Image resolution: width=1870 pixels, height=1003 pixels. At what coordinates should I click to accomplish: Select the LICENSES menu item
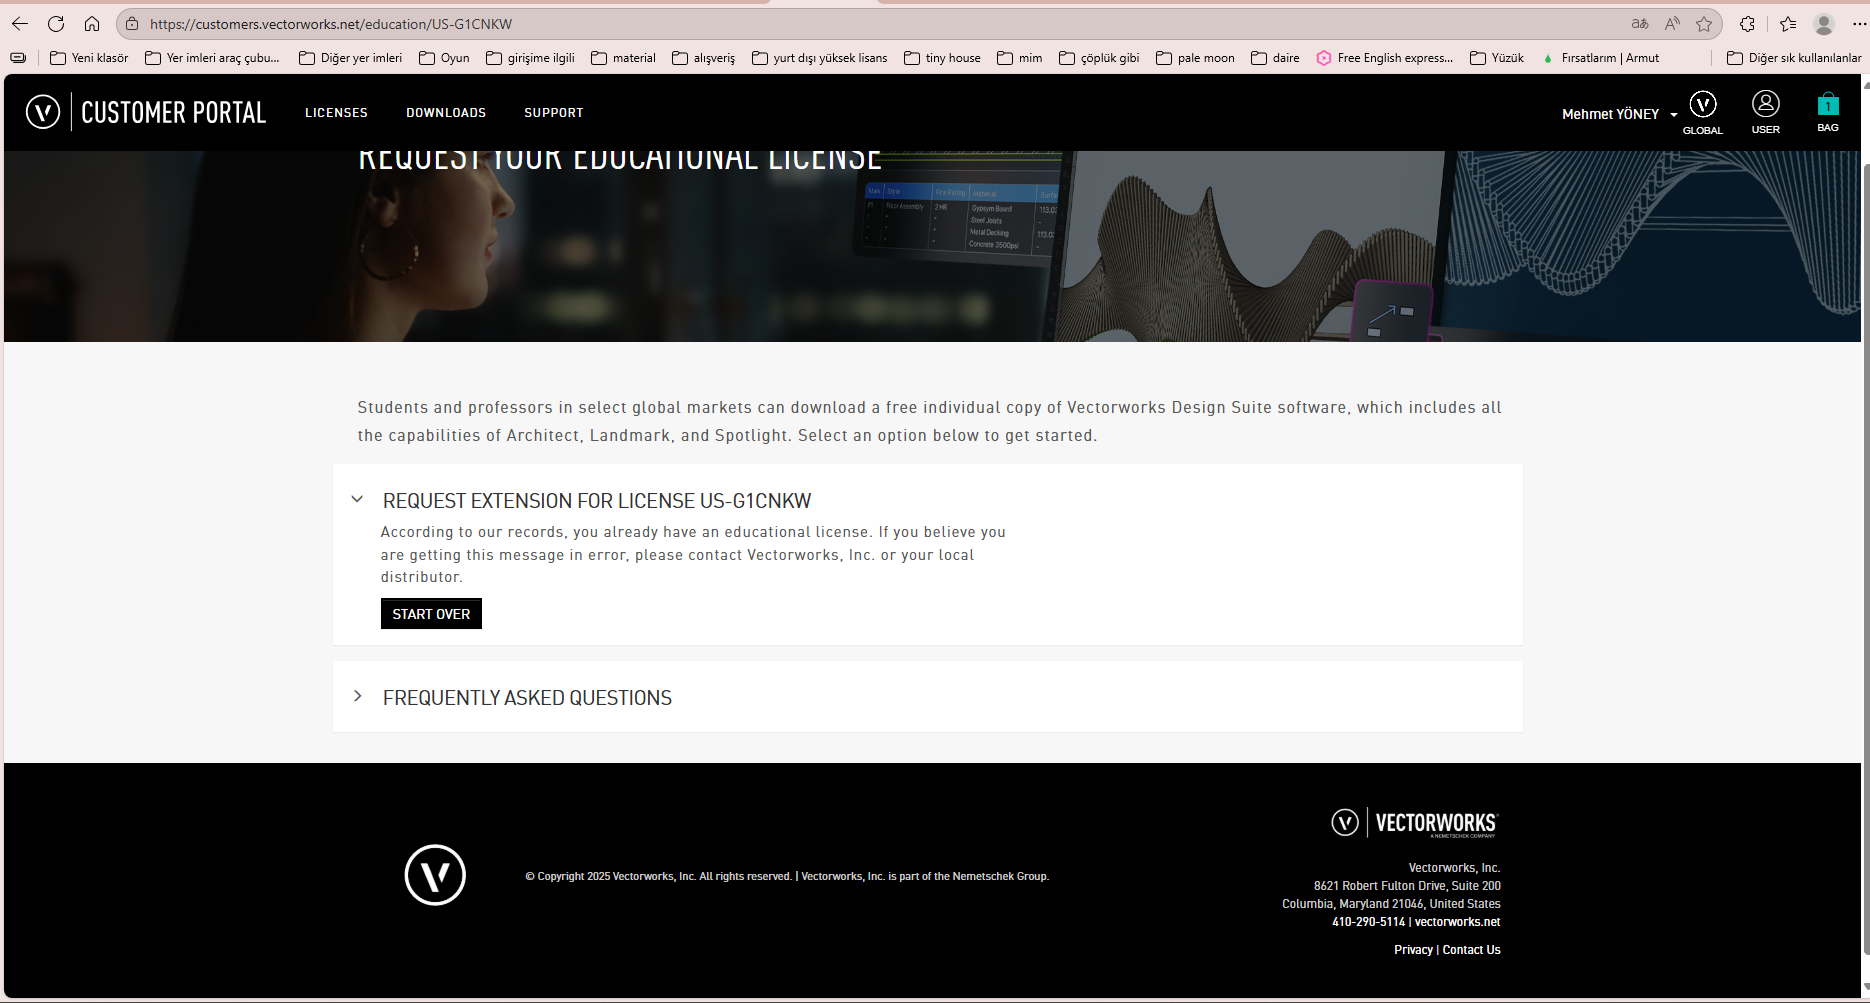pos(335,112)
